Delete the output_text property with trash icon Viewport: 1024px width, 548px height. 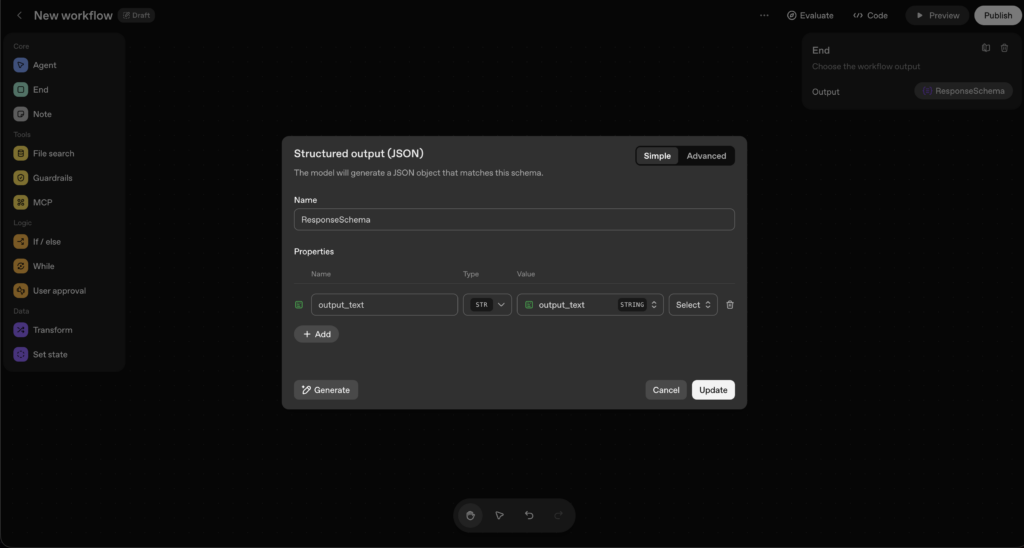729,305
